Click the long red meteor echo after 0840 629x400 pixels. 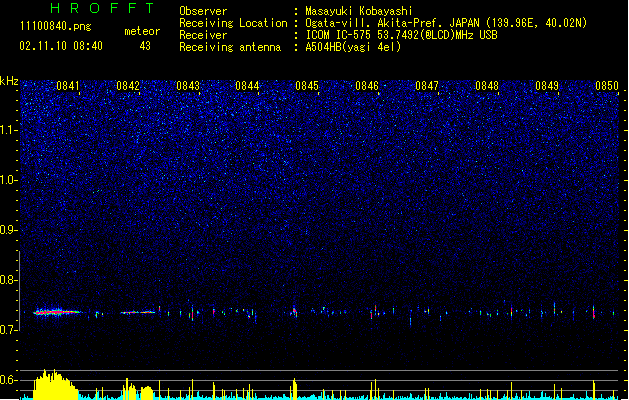pos(57,312)
